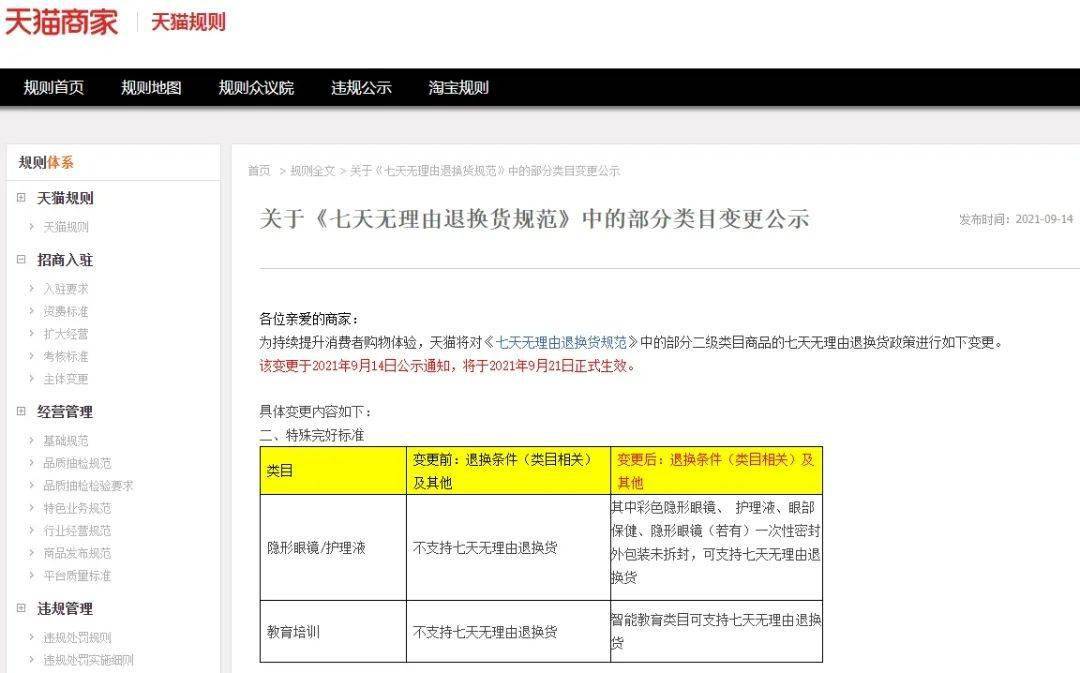Expand the 天猫规则 tree section
Viewport: 1080px width, 673px height.
pos(21,198)
